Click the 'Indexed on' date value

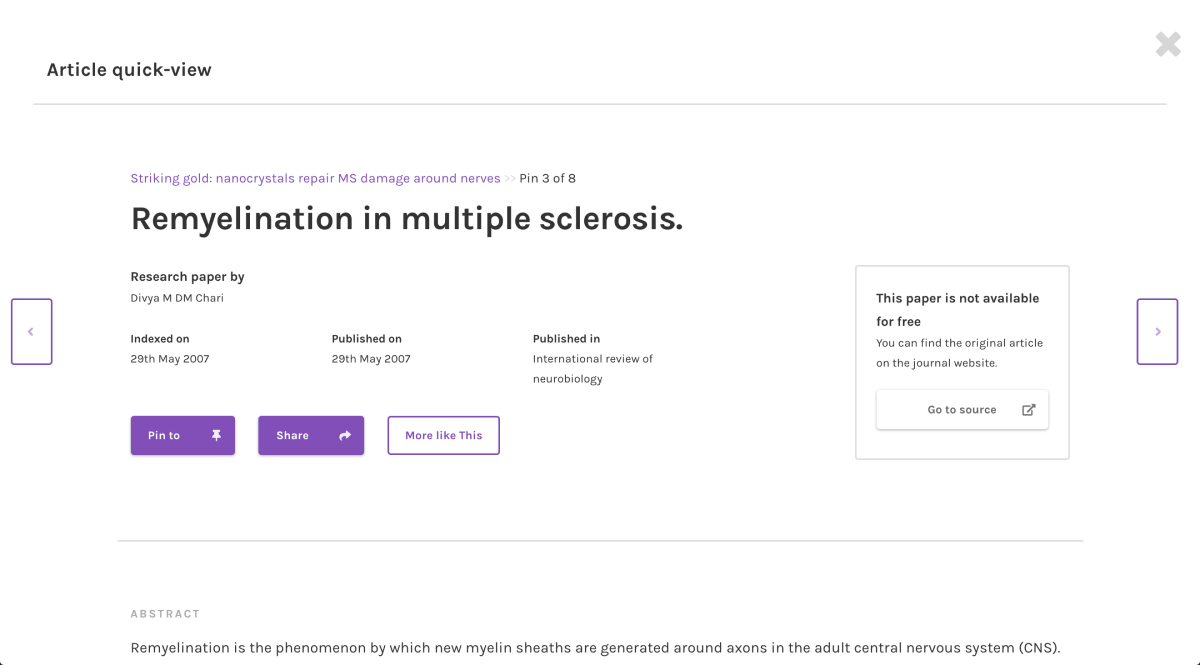tap(170, 359)
